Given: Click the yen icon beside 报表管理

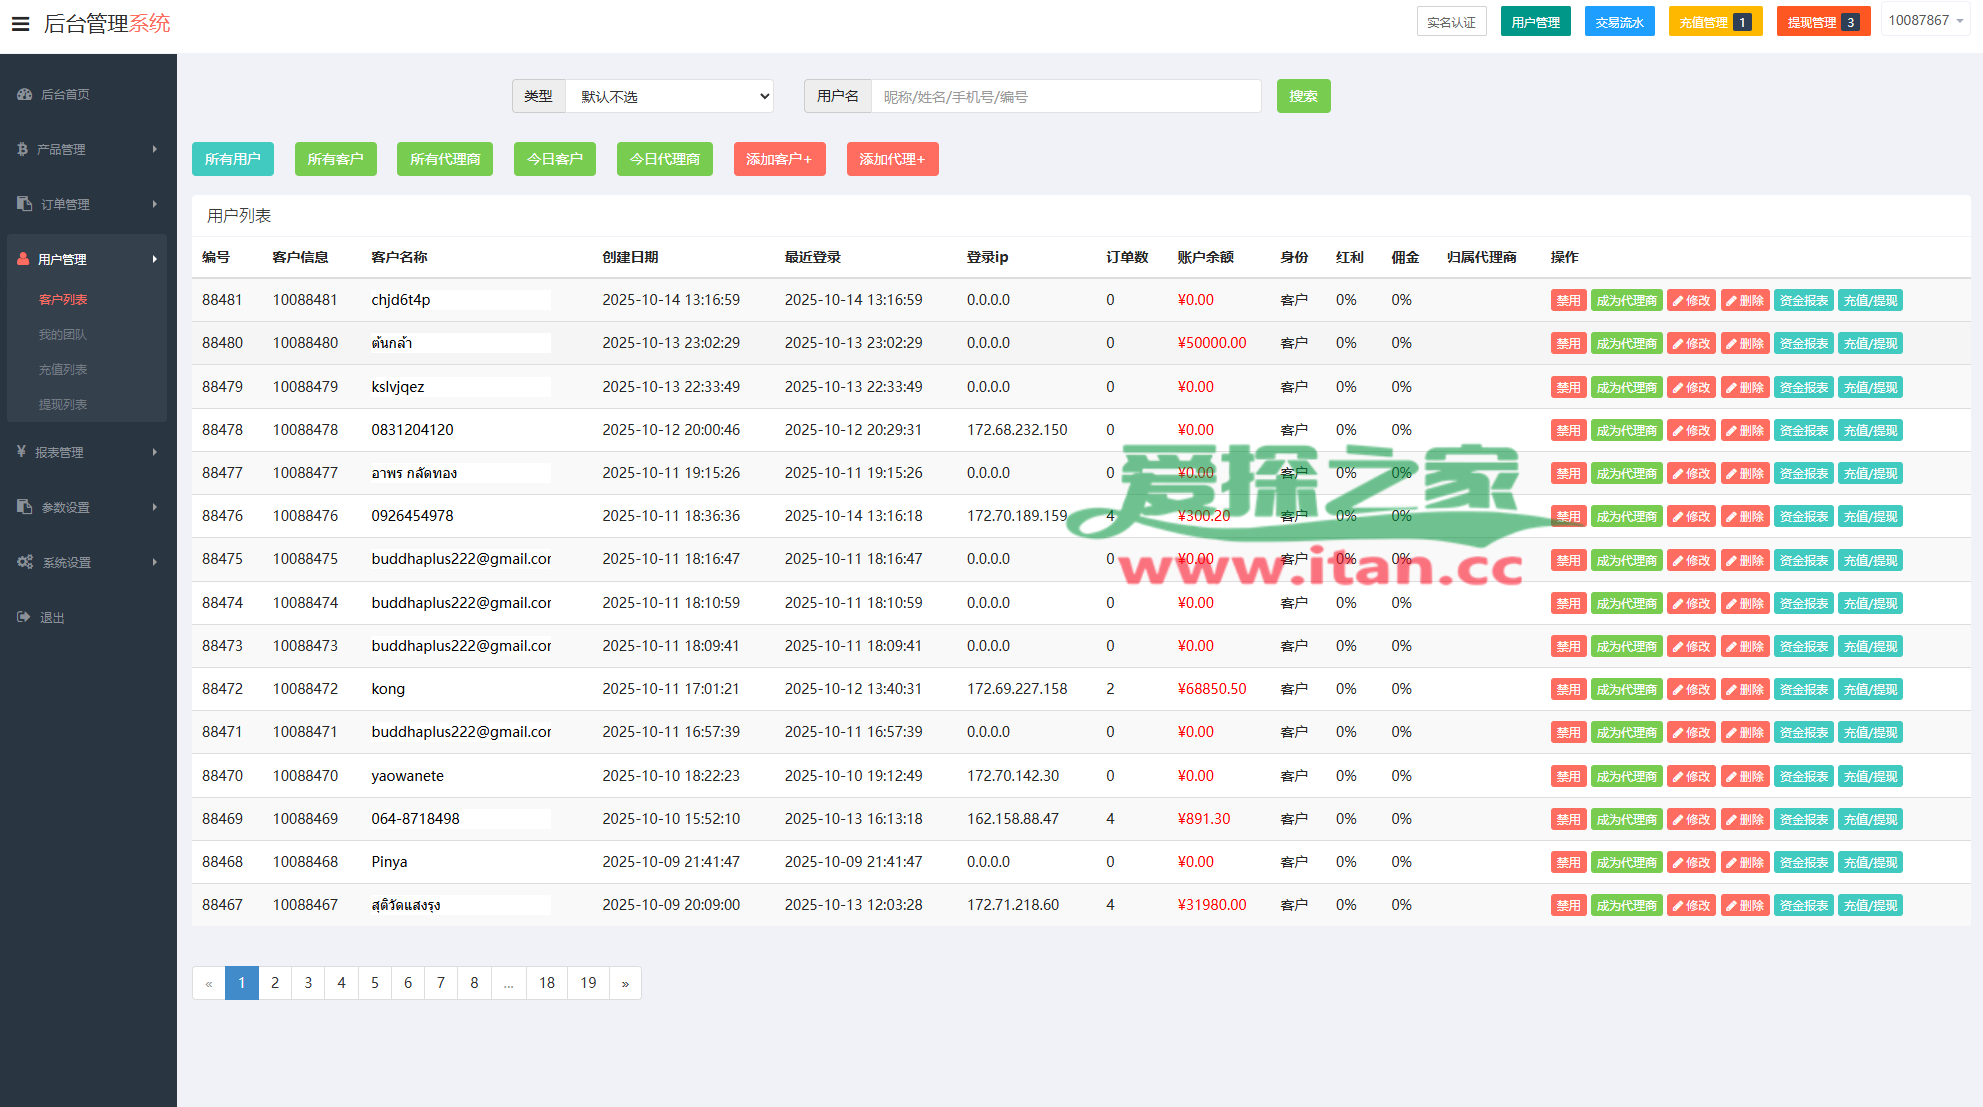Looking at the screenshot, I should (x=21, y=452).
